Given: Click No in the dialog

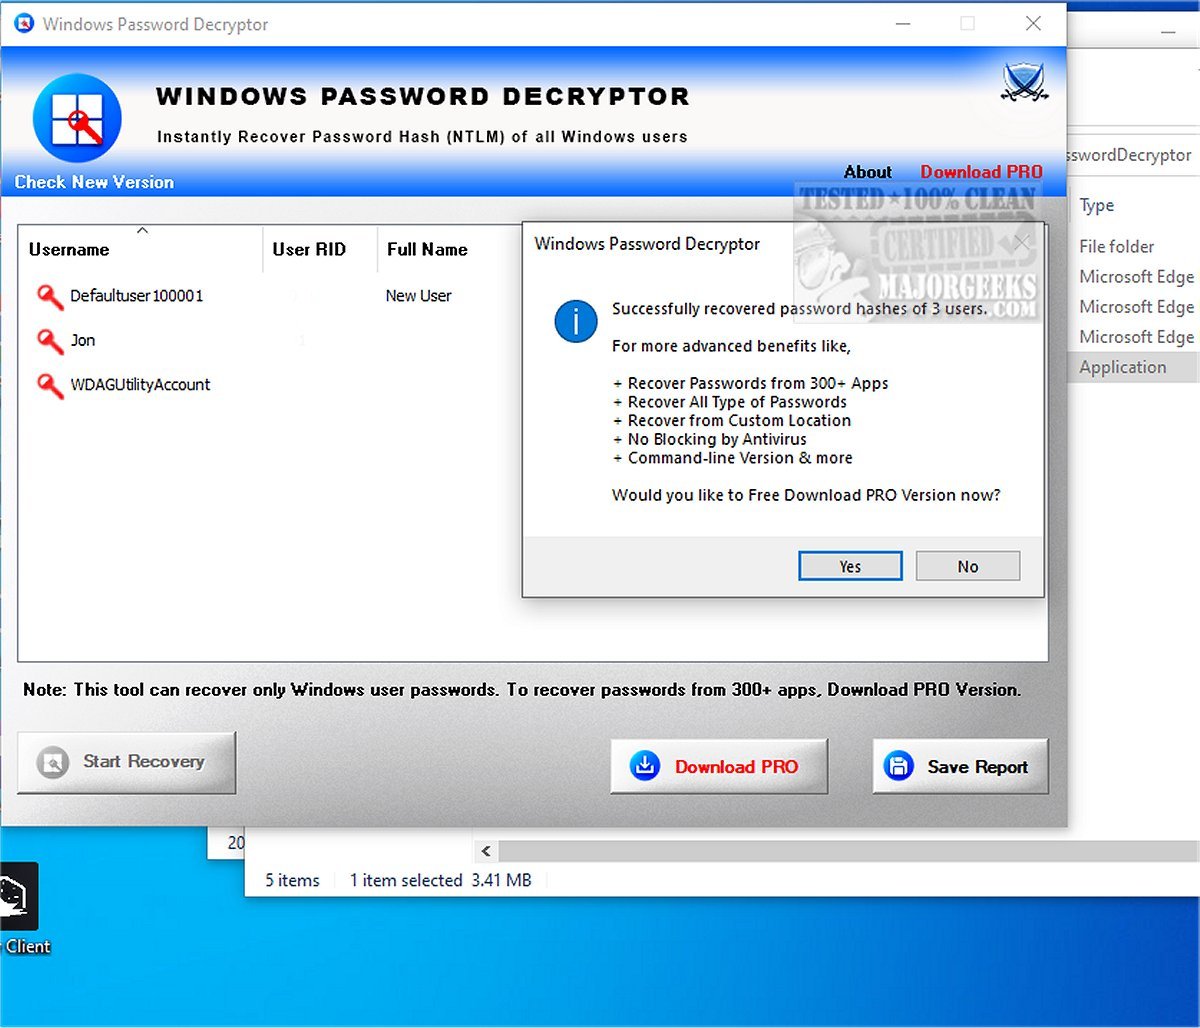Looking at the screenshot, I should [x=968, y=566].
